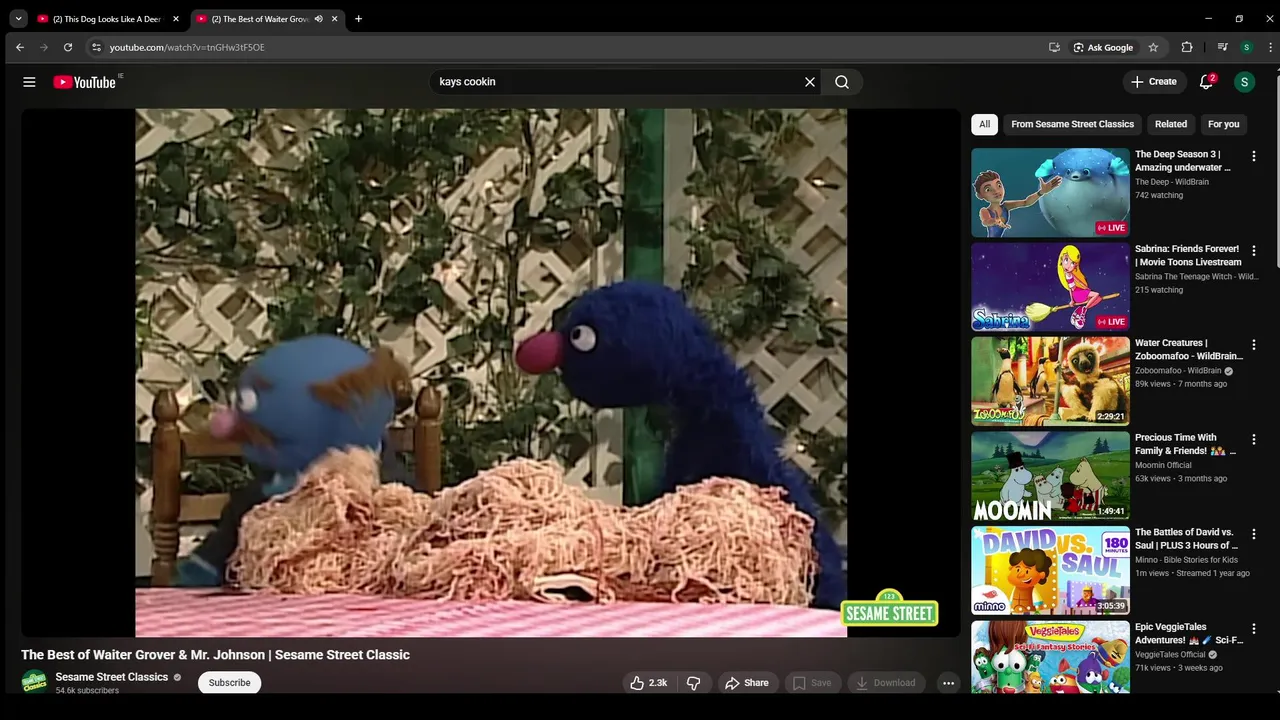The width and height of the screenshot is (1280, 720).
Task: Open the YouTube guide hamburger menu
Action: (29, 82)
